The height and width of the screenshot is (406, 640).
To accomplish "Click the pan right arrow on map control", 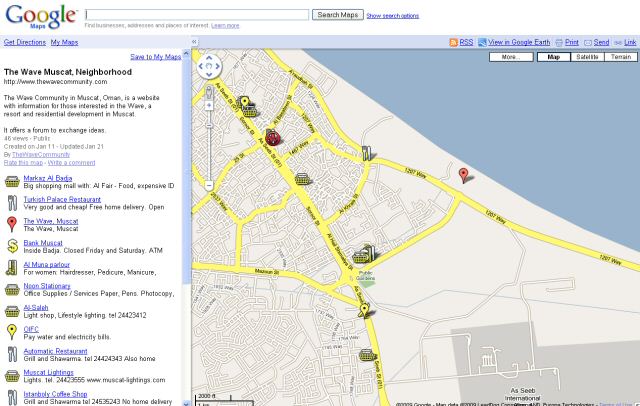I will point(218,66).
